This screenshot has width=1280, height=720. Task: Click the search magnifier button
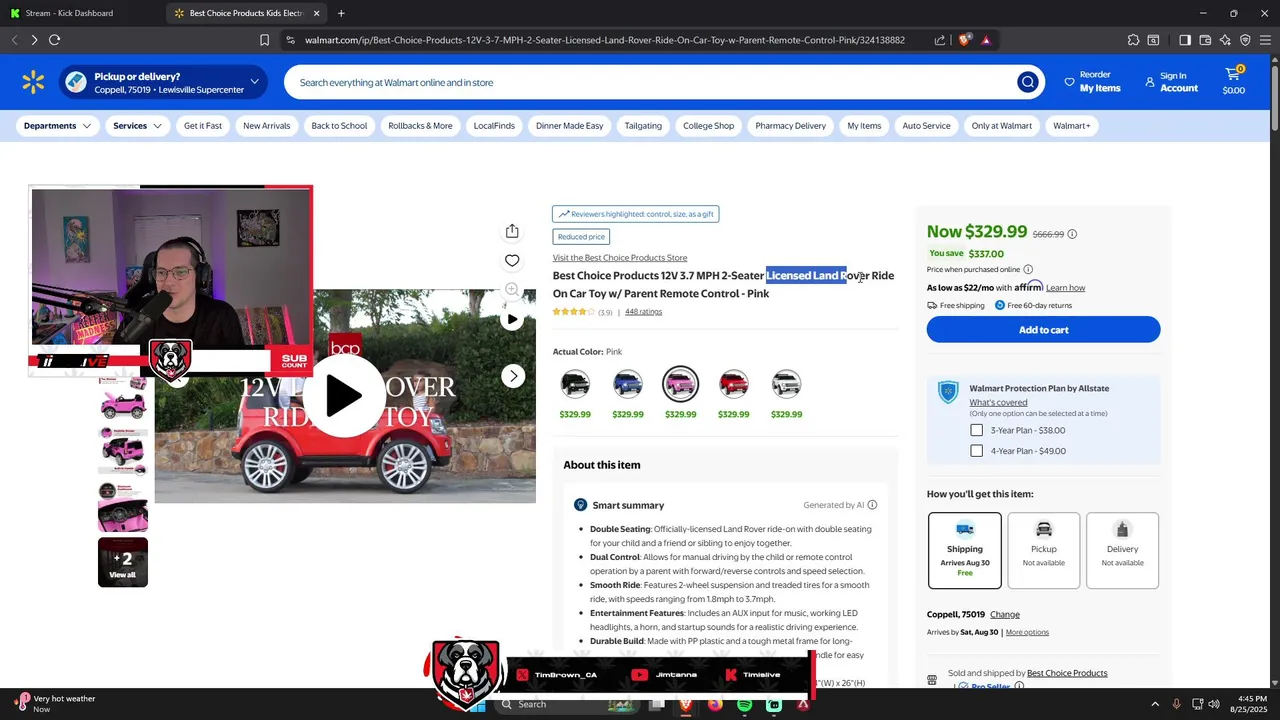coord(1027,82)
